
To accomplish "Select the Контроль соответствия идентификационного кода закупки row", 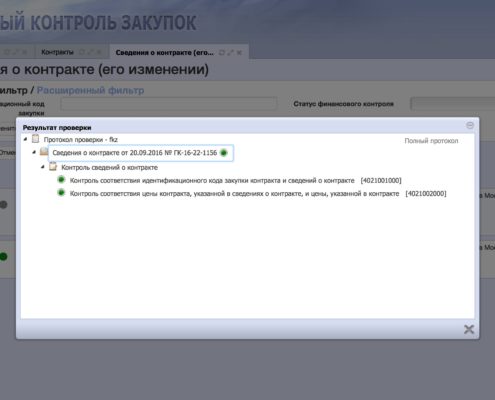I will pyautogui.click(x=235, y=180).
